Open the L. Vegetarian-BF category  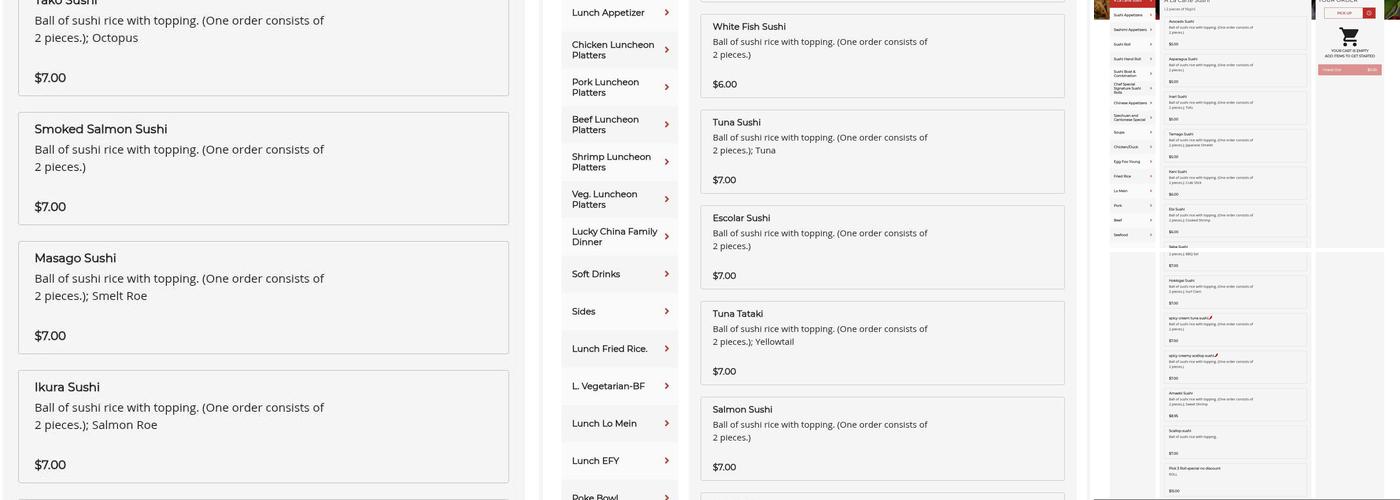coord(608,386)
